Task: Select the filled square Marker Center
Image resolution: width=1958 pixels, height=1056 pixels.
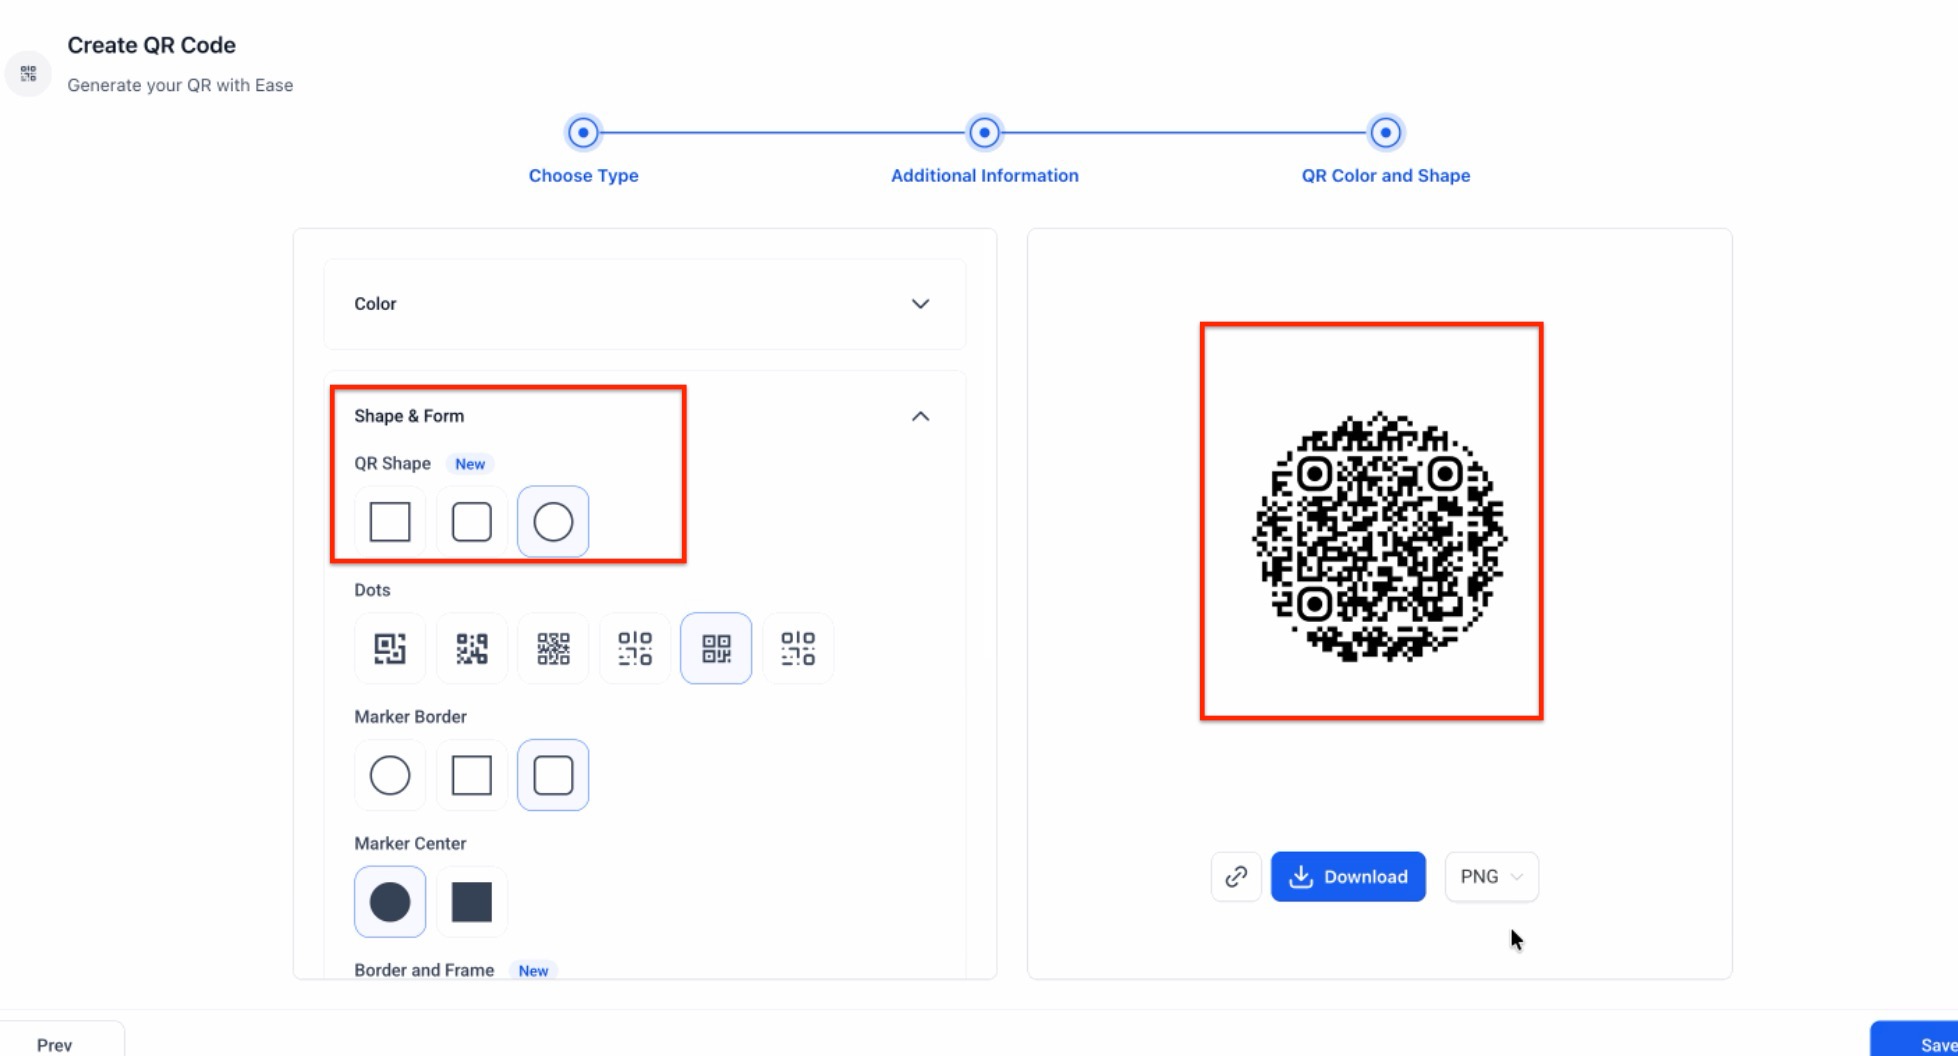Action: coord(472,902)
